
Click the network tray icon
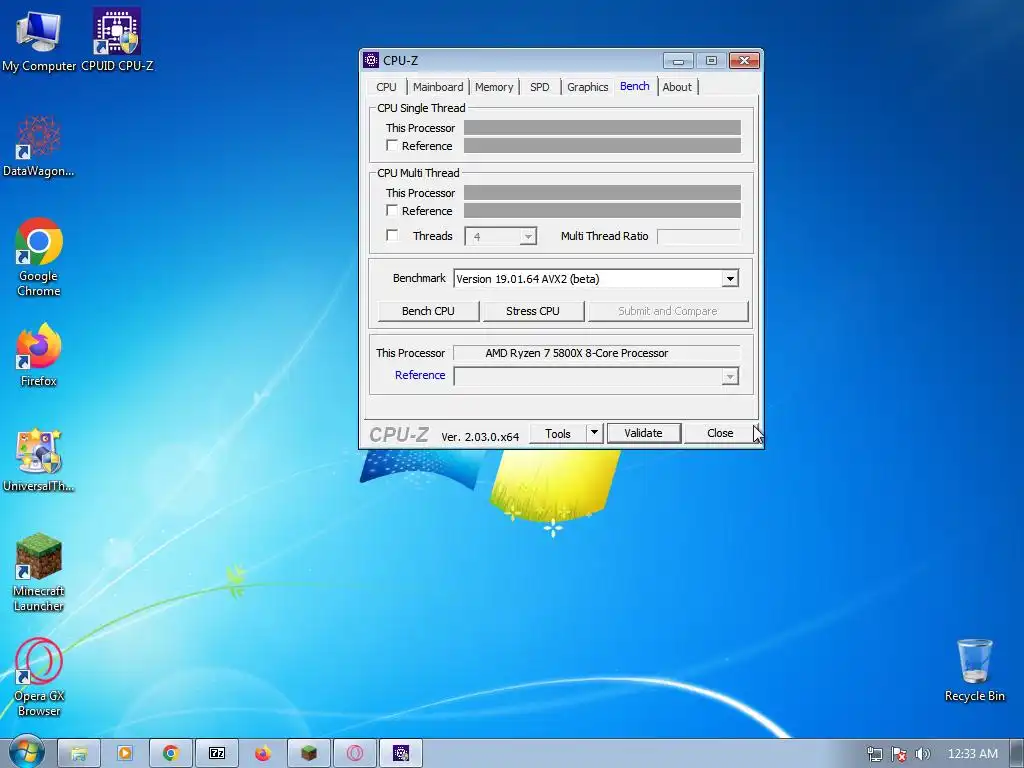click(x=874, y=754)
